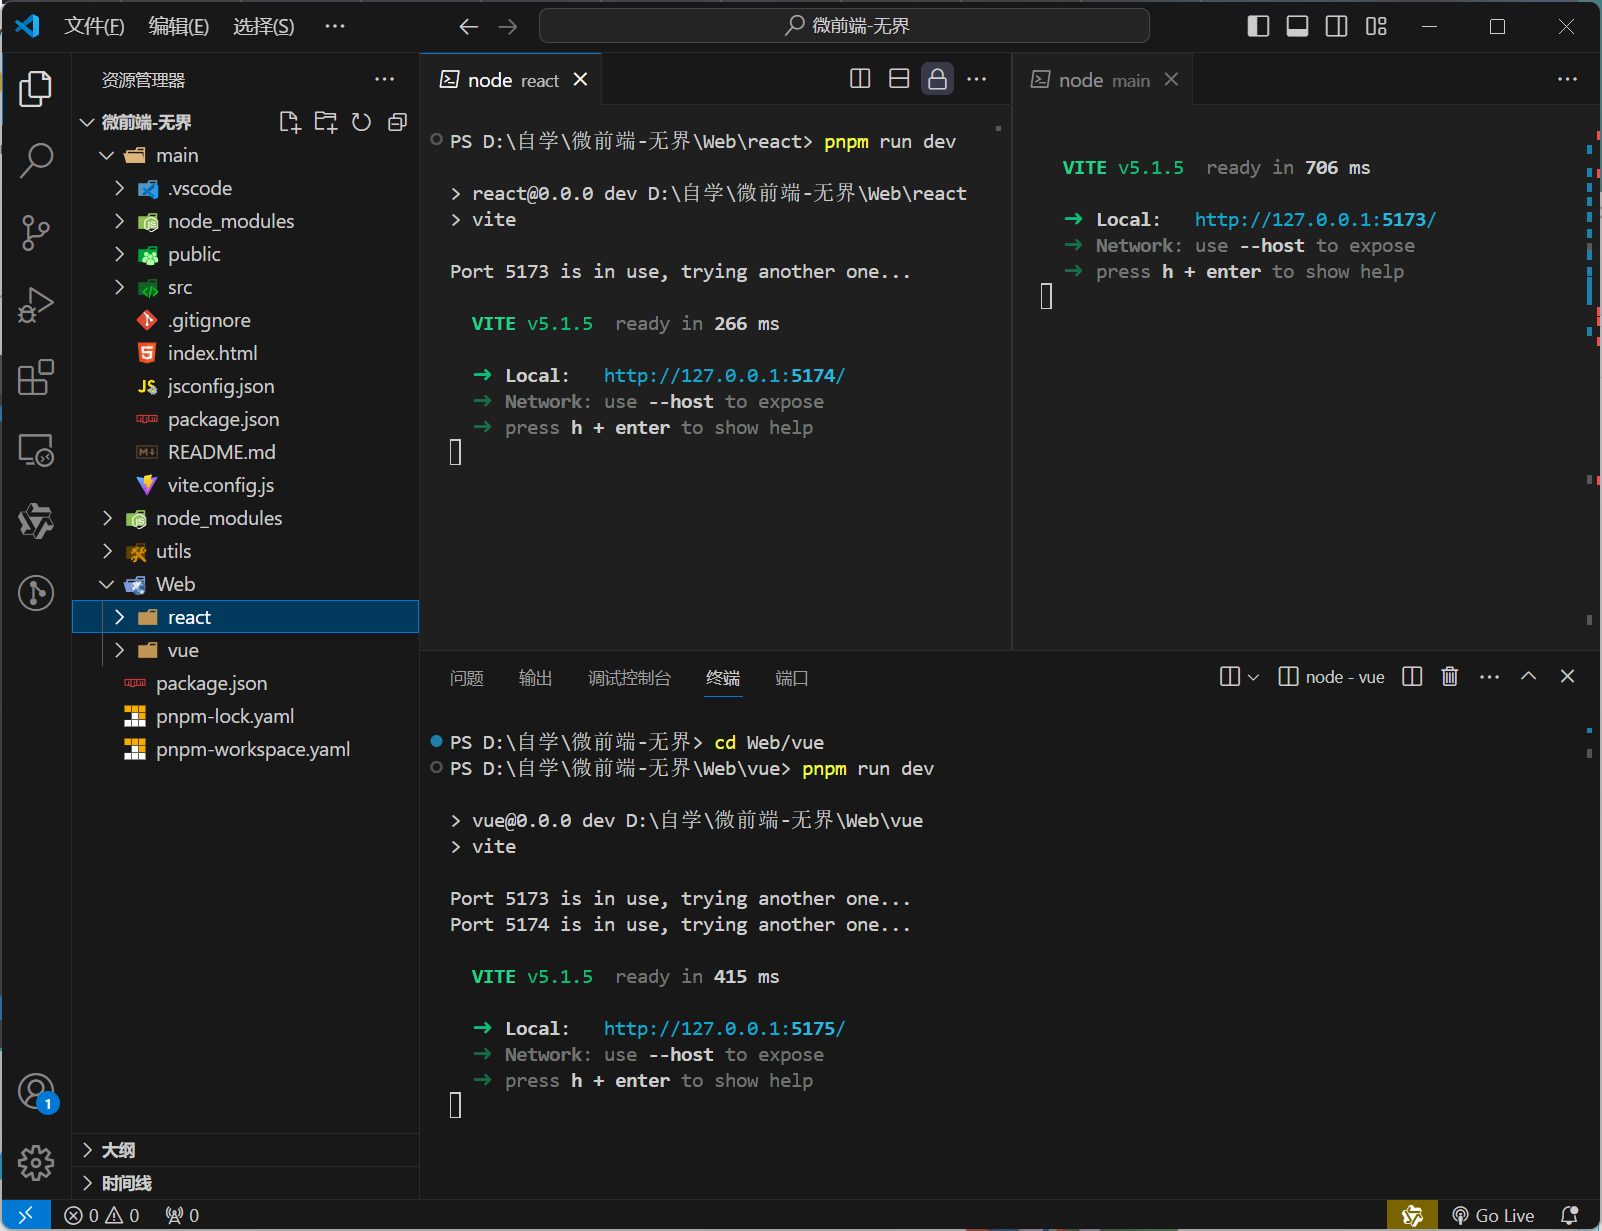
Task: Switch to the 端口 panel tab
Action: [792, 678]
